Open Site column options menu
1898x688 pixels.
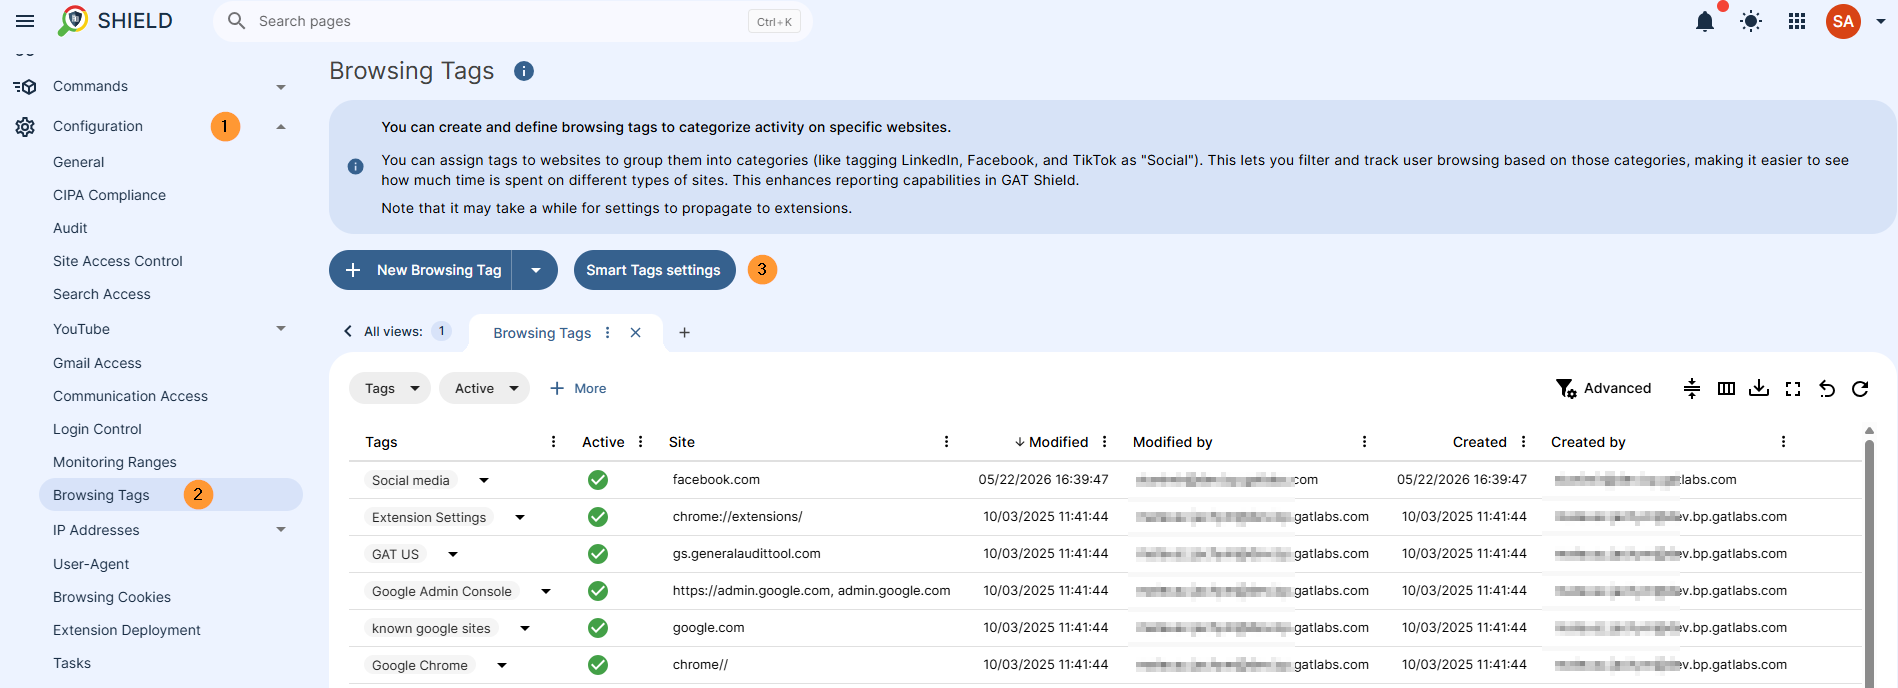(x=947, y=442)
